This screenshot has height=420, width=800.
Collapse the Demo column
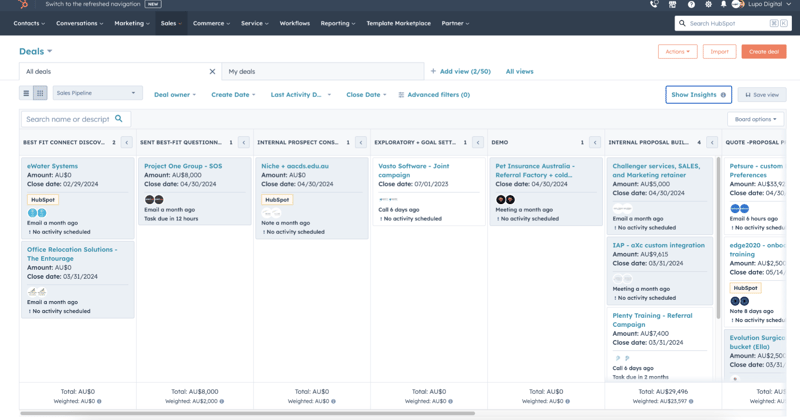click(595, 142)
